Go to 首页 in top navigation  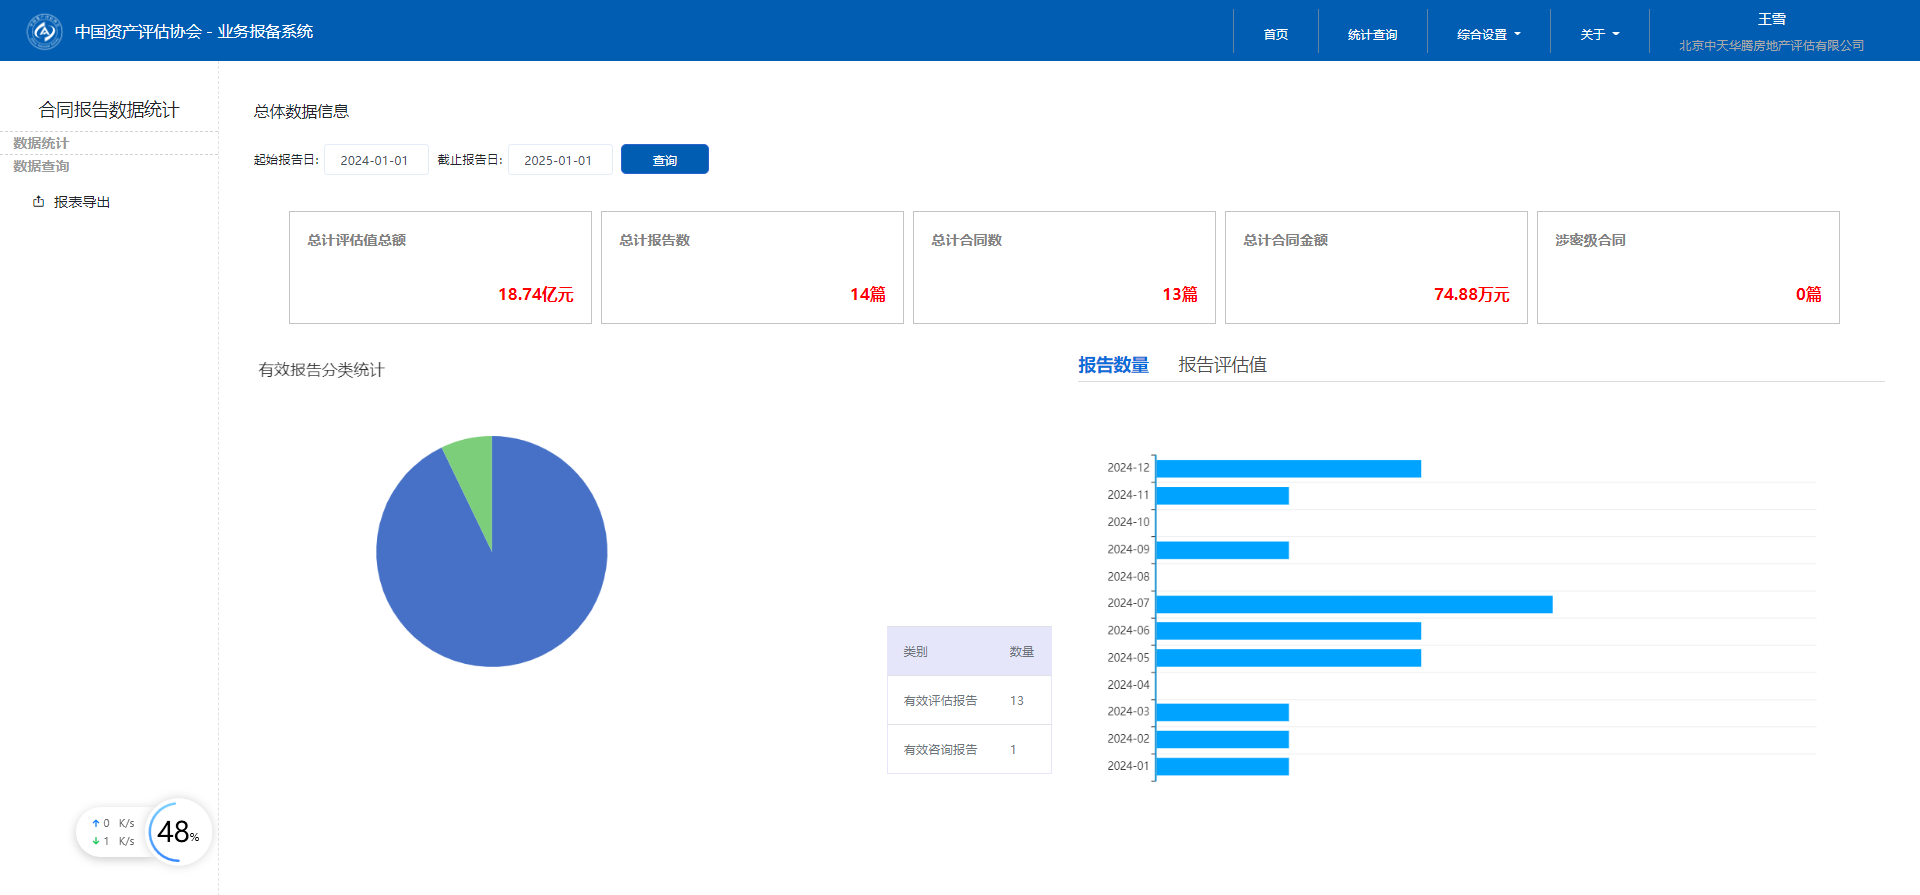click(x=1275, y=34)
